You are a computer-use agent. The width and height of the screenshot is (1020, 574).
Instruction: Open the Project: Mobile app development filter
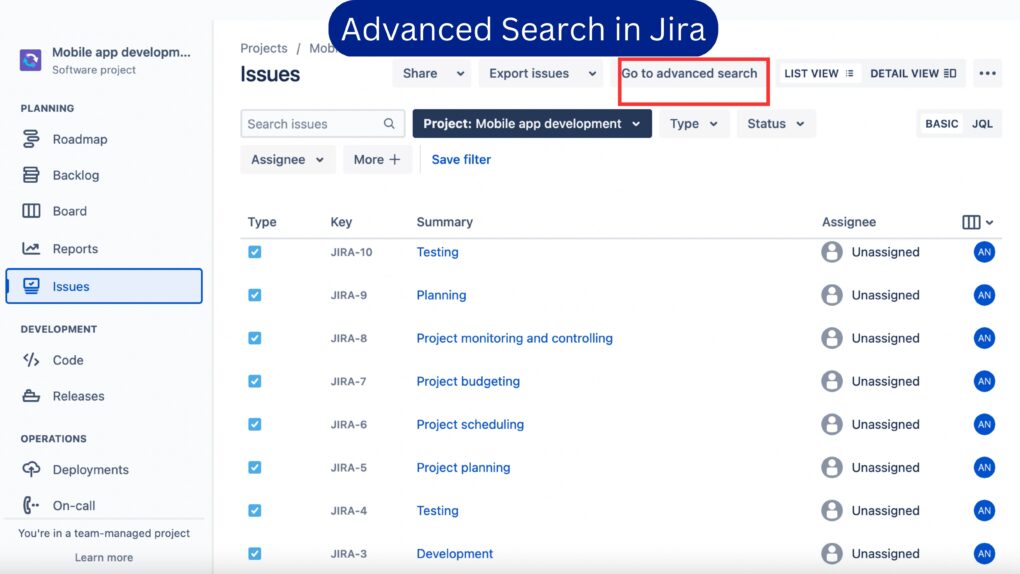pos(532,124)
